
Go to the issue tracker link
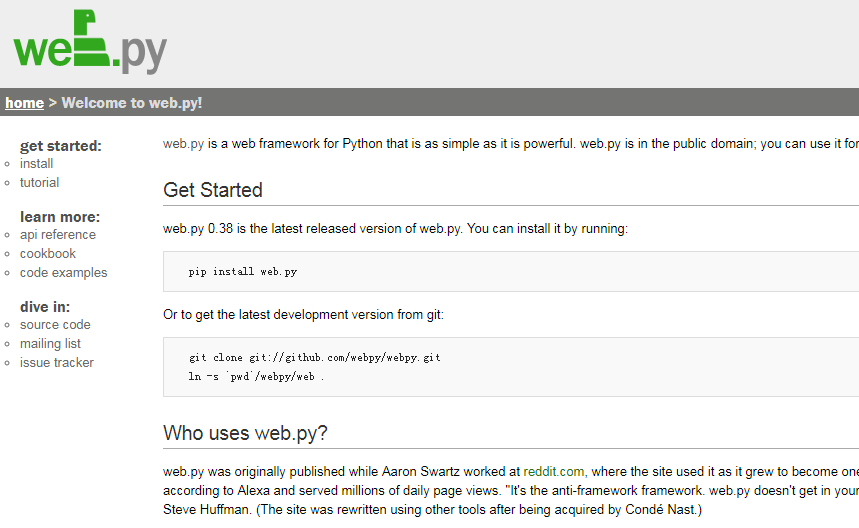[57, 363]
